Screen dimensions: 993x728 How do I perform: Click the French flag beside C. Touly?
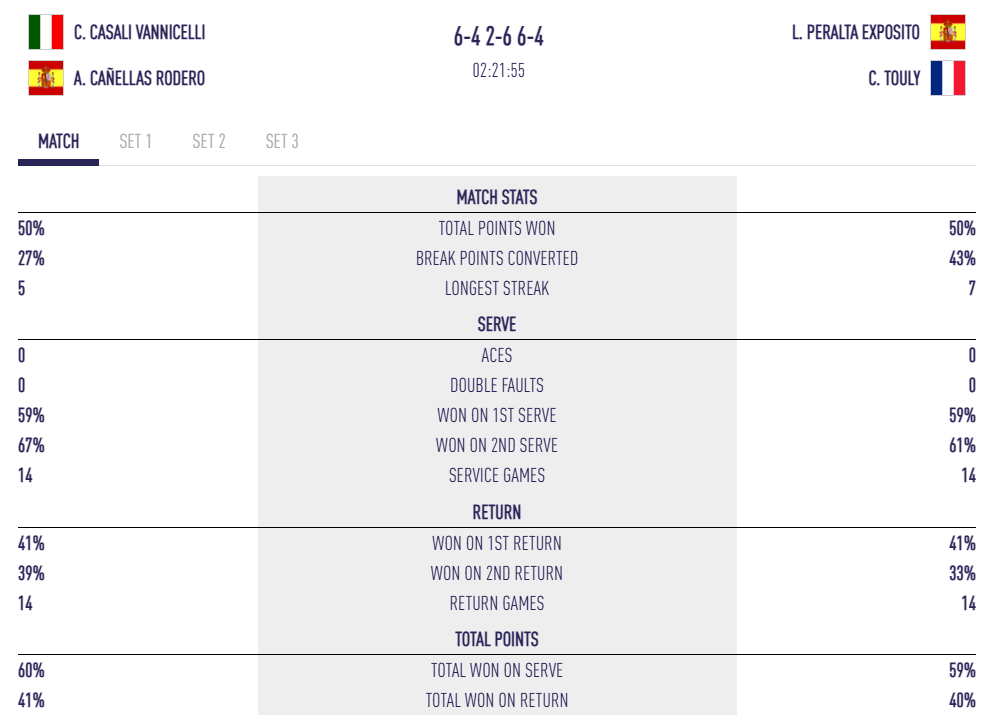(x=947, y=78)
